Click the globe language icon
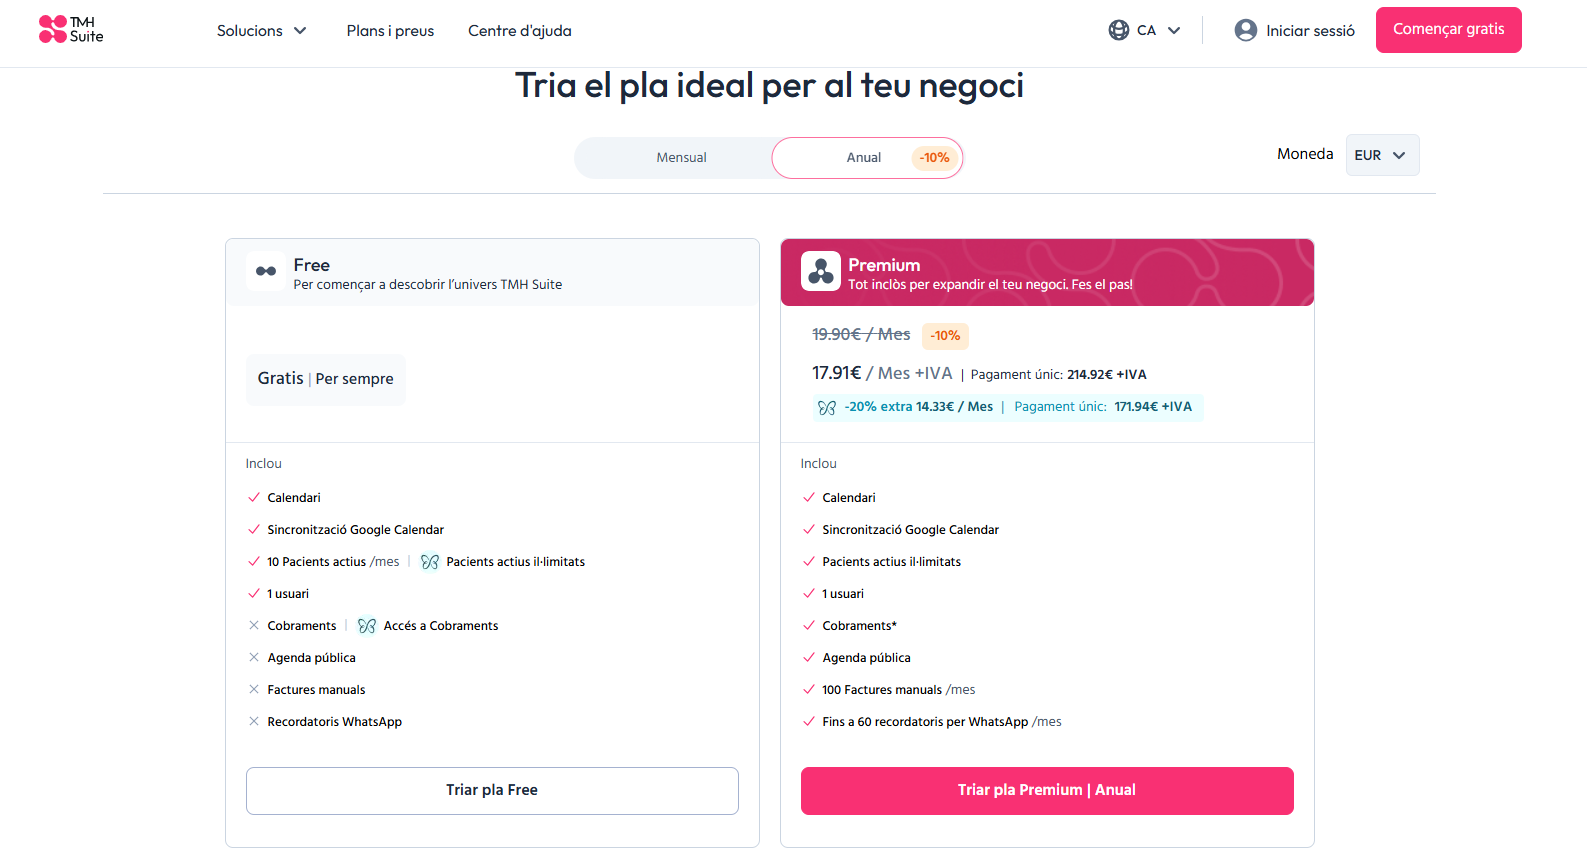The width and height of the screenshot is (1587, 864). (x=1119, y=30)
